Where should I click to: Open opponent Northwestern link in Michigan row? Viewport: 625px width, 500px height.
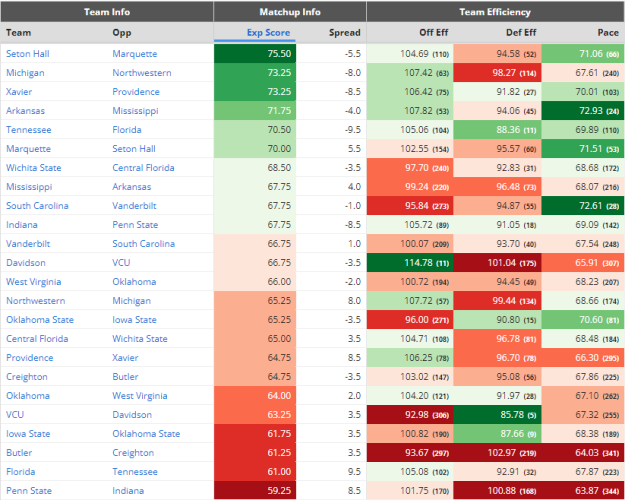coord(142,73)
